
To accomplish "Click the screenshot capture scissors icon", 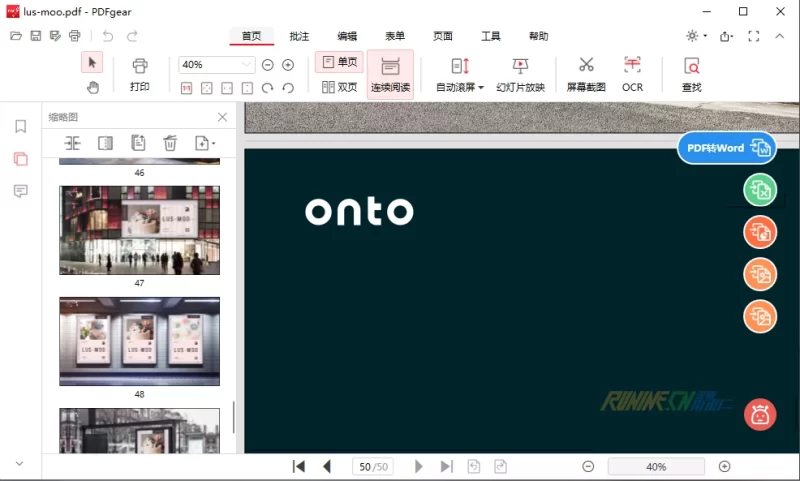I will (586, 66).
